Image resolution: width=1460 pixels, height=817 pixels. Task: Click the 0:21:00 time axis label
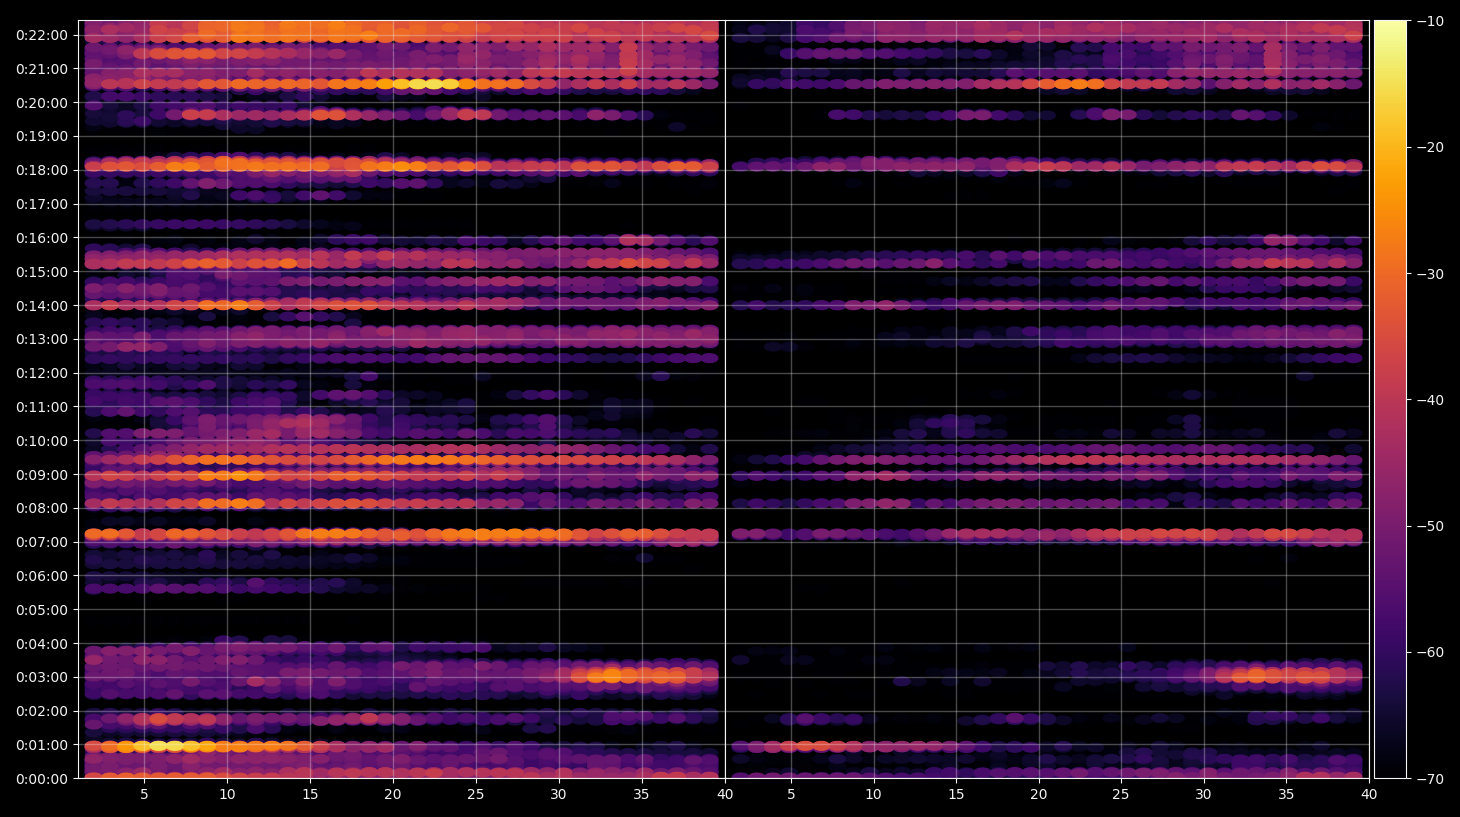point(42,69)
